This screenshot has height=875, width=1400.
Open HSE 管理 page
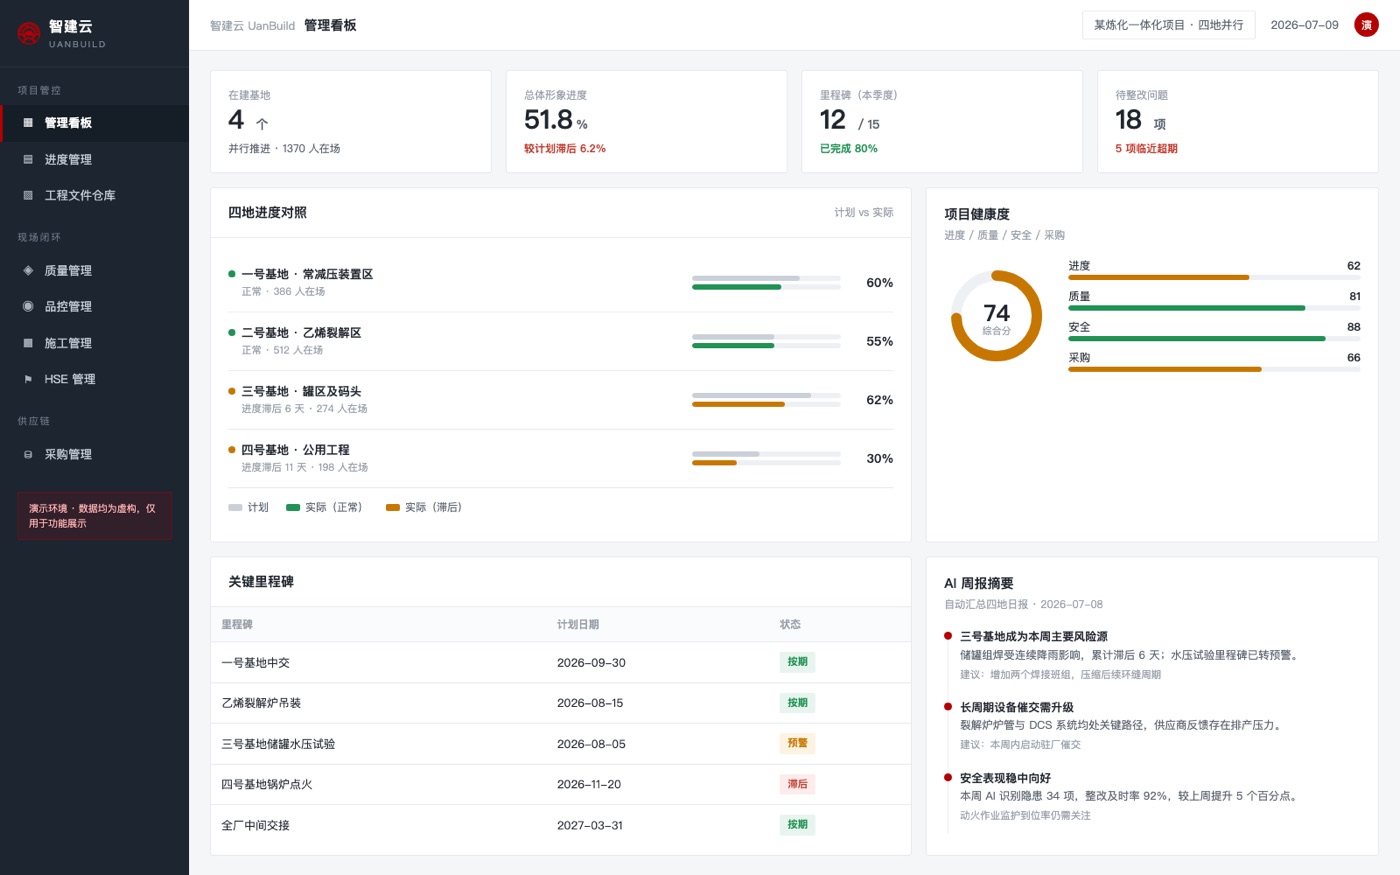[94, 379]
